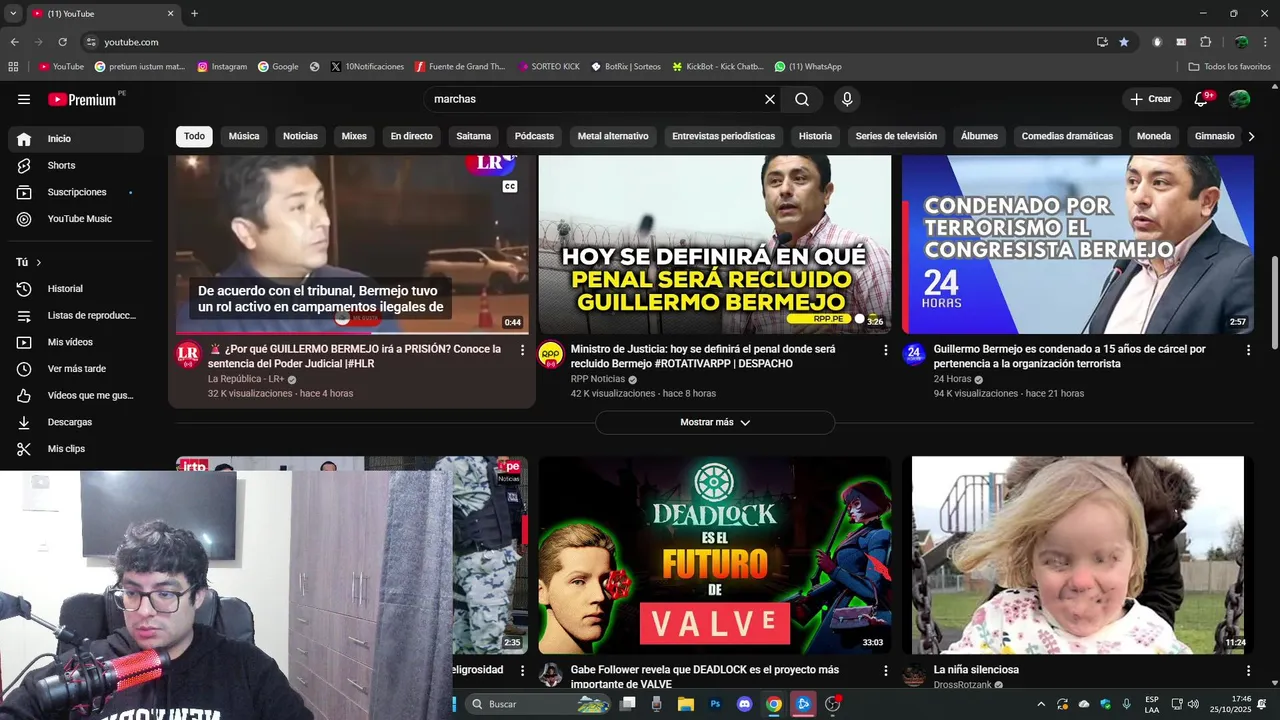Viewport: 1280px width, 720px height.
Task: Select the Noticias filter chip
Action: (300, 136)
